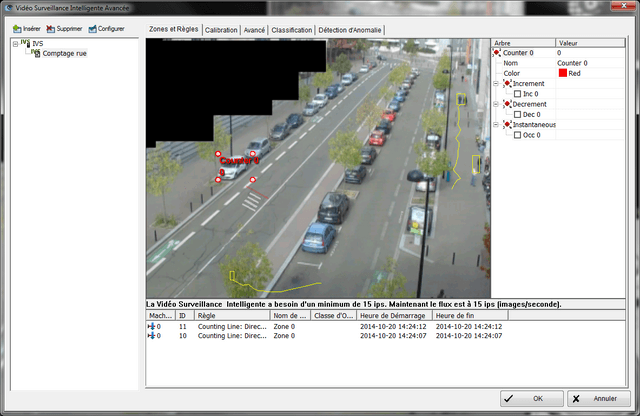This screenshot has width=640, height=416.
Task: Click event icon of row ID 10
Action: 151,336
